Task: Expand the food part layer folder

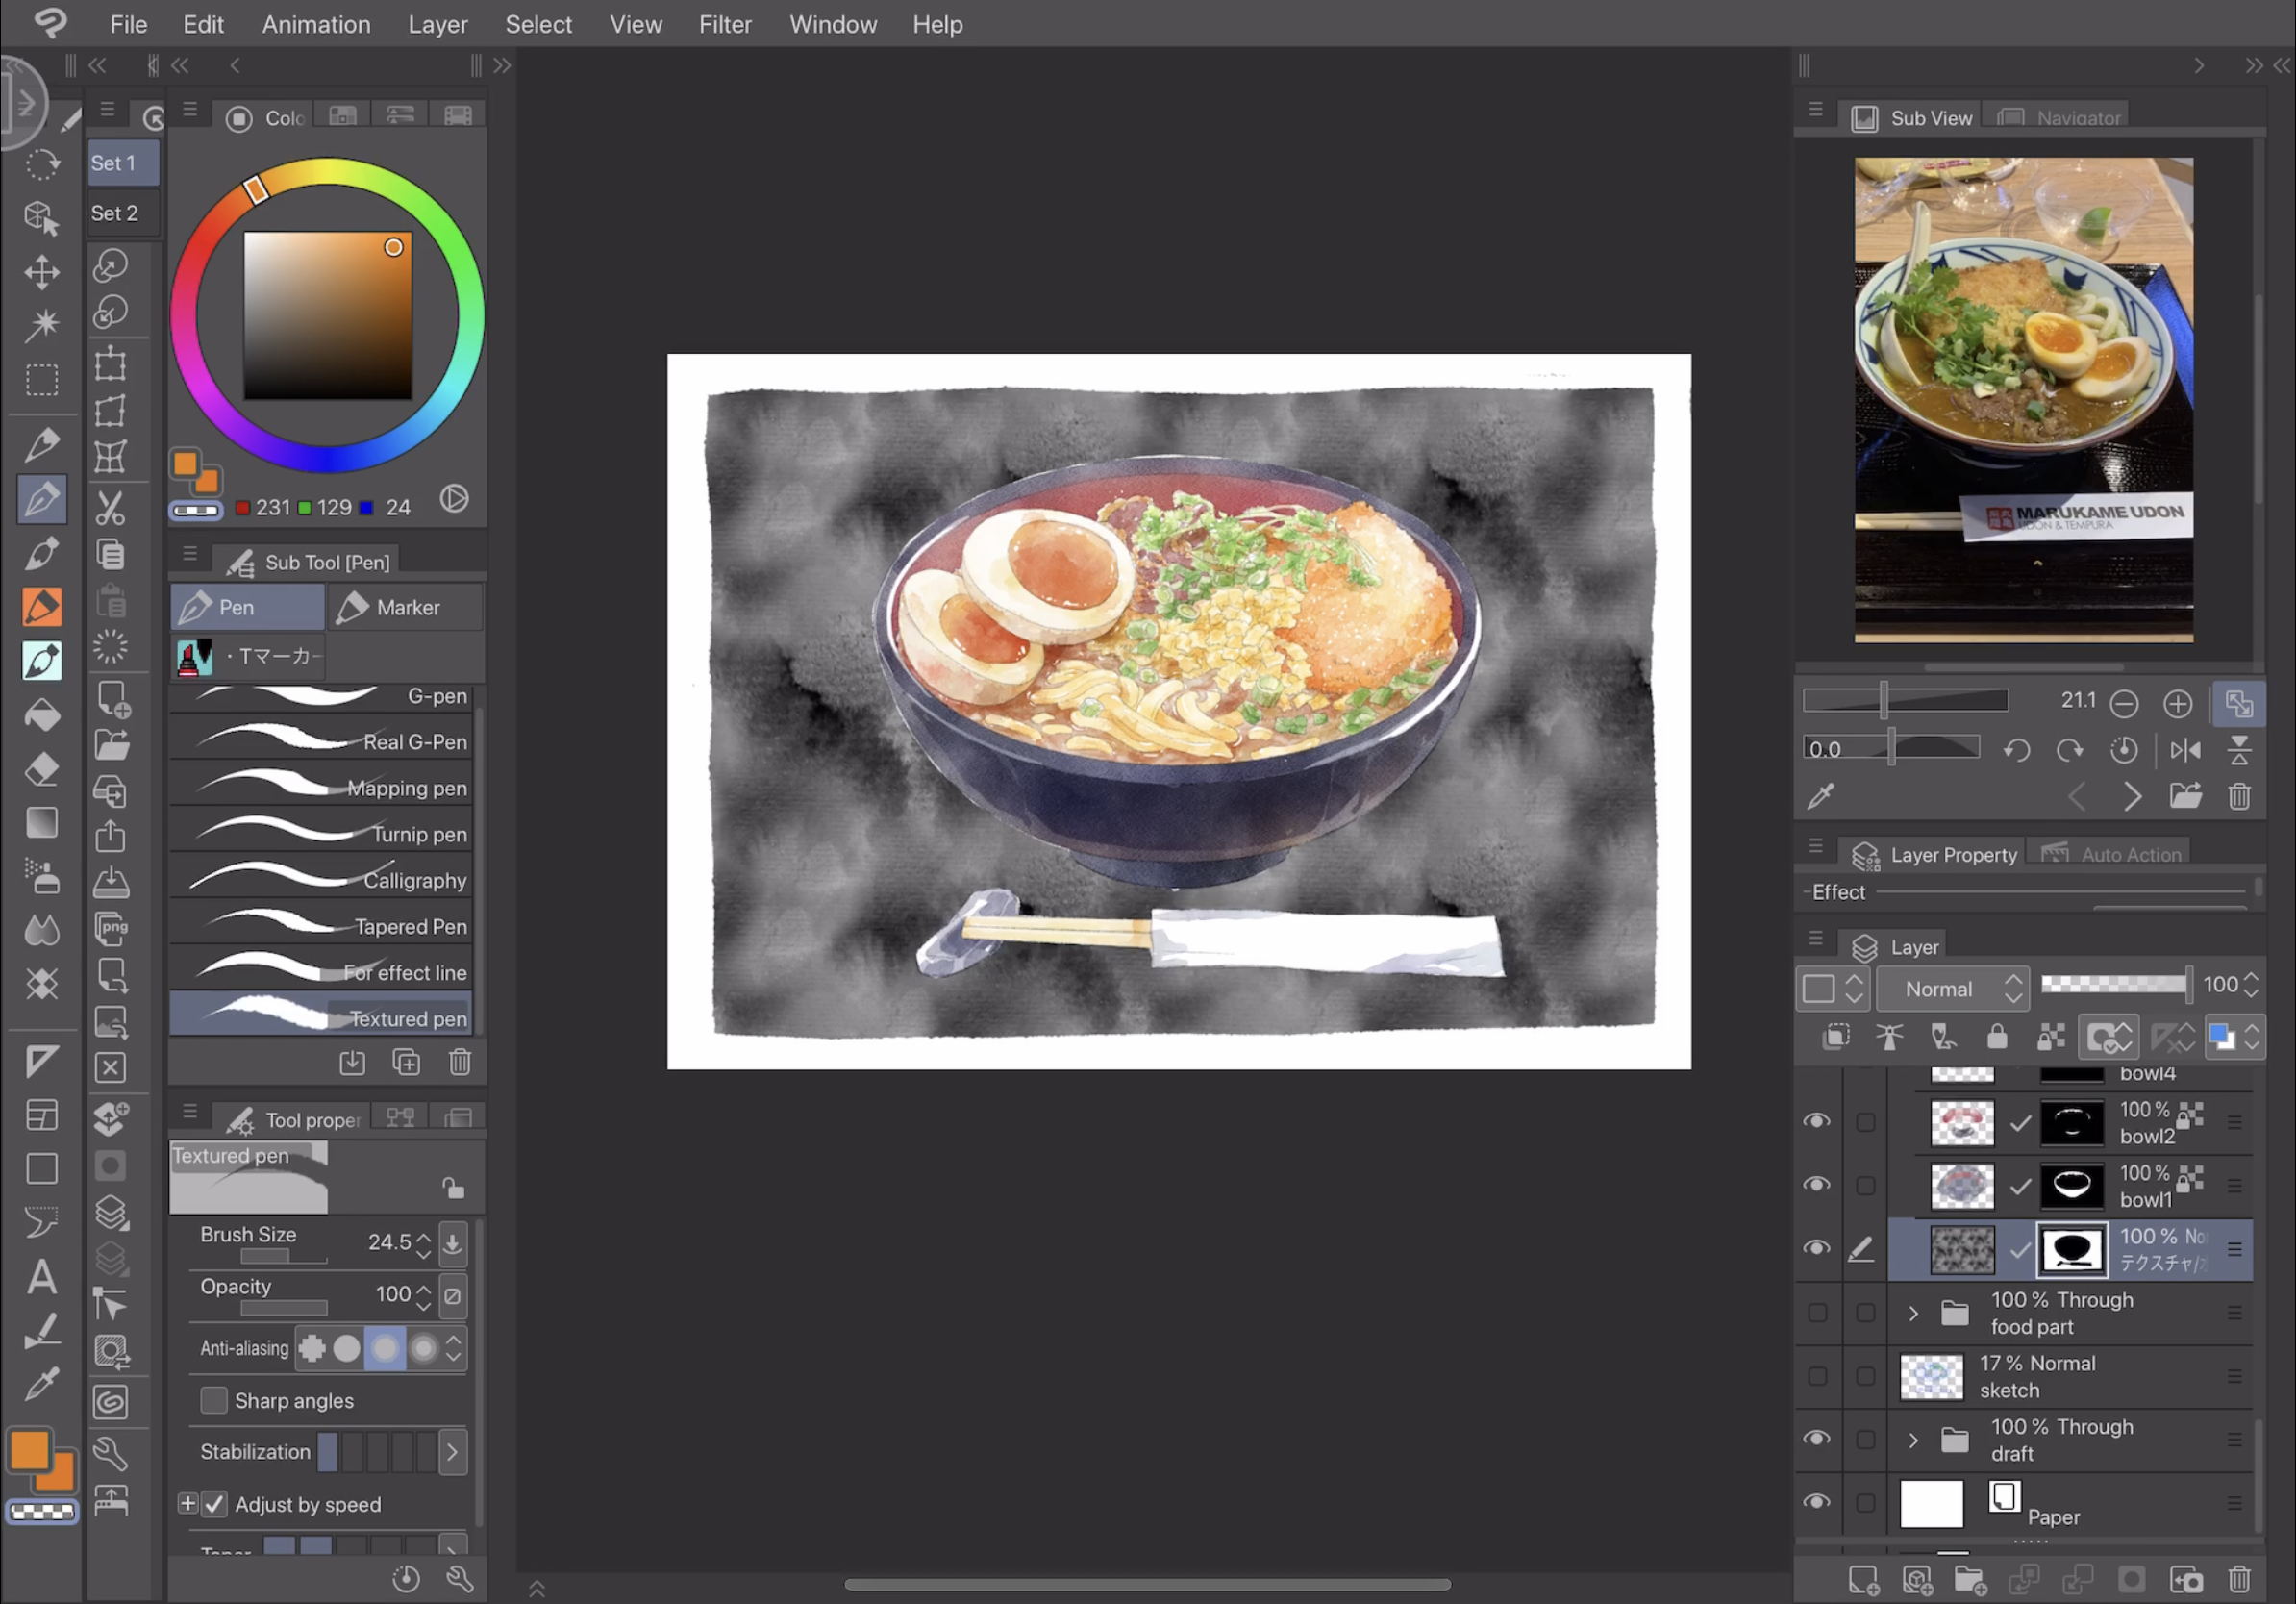Action: click(1913, 1313)
